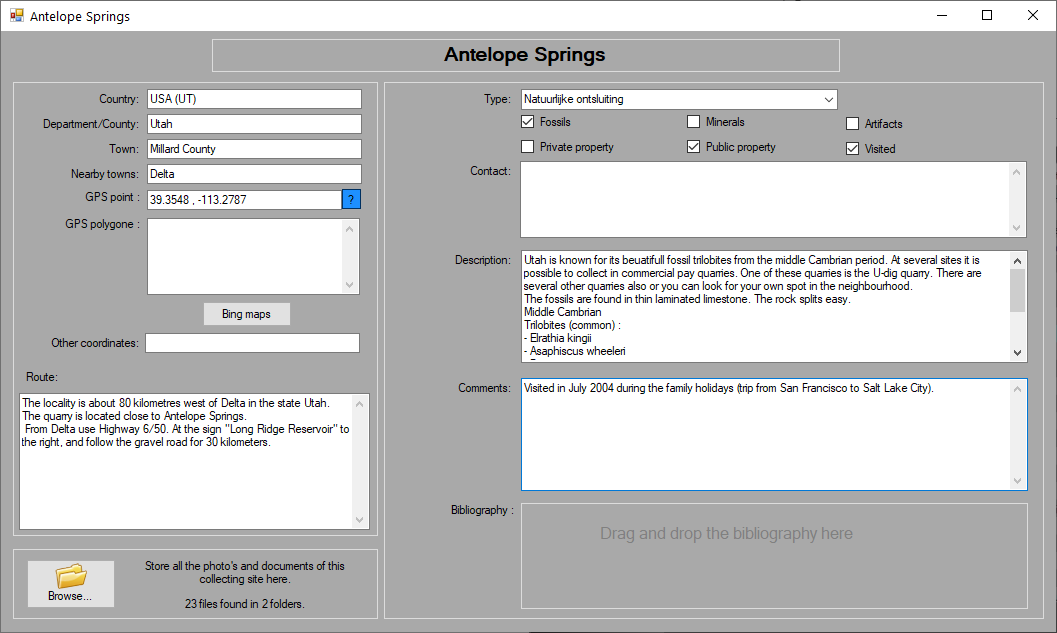Click the "Elrathia kingii" line in Description
The width and height of the screenshot is (1057, 633).
pos(560,338)
